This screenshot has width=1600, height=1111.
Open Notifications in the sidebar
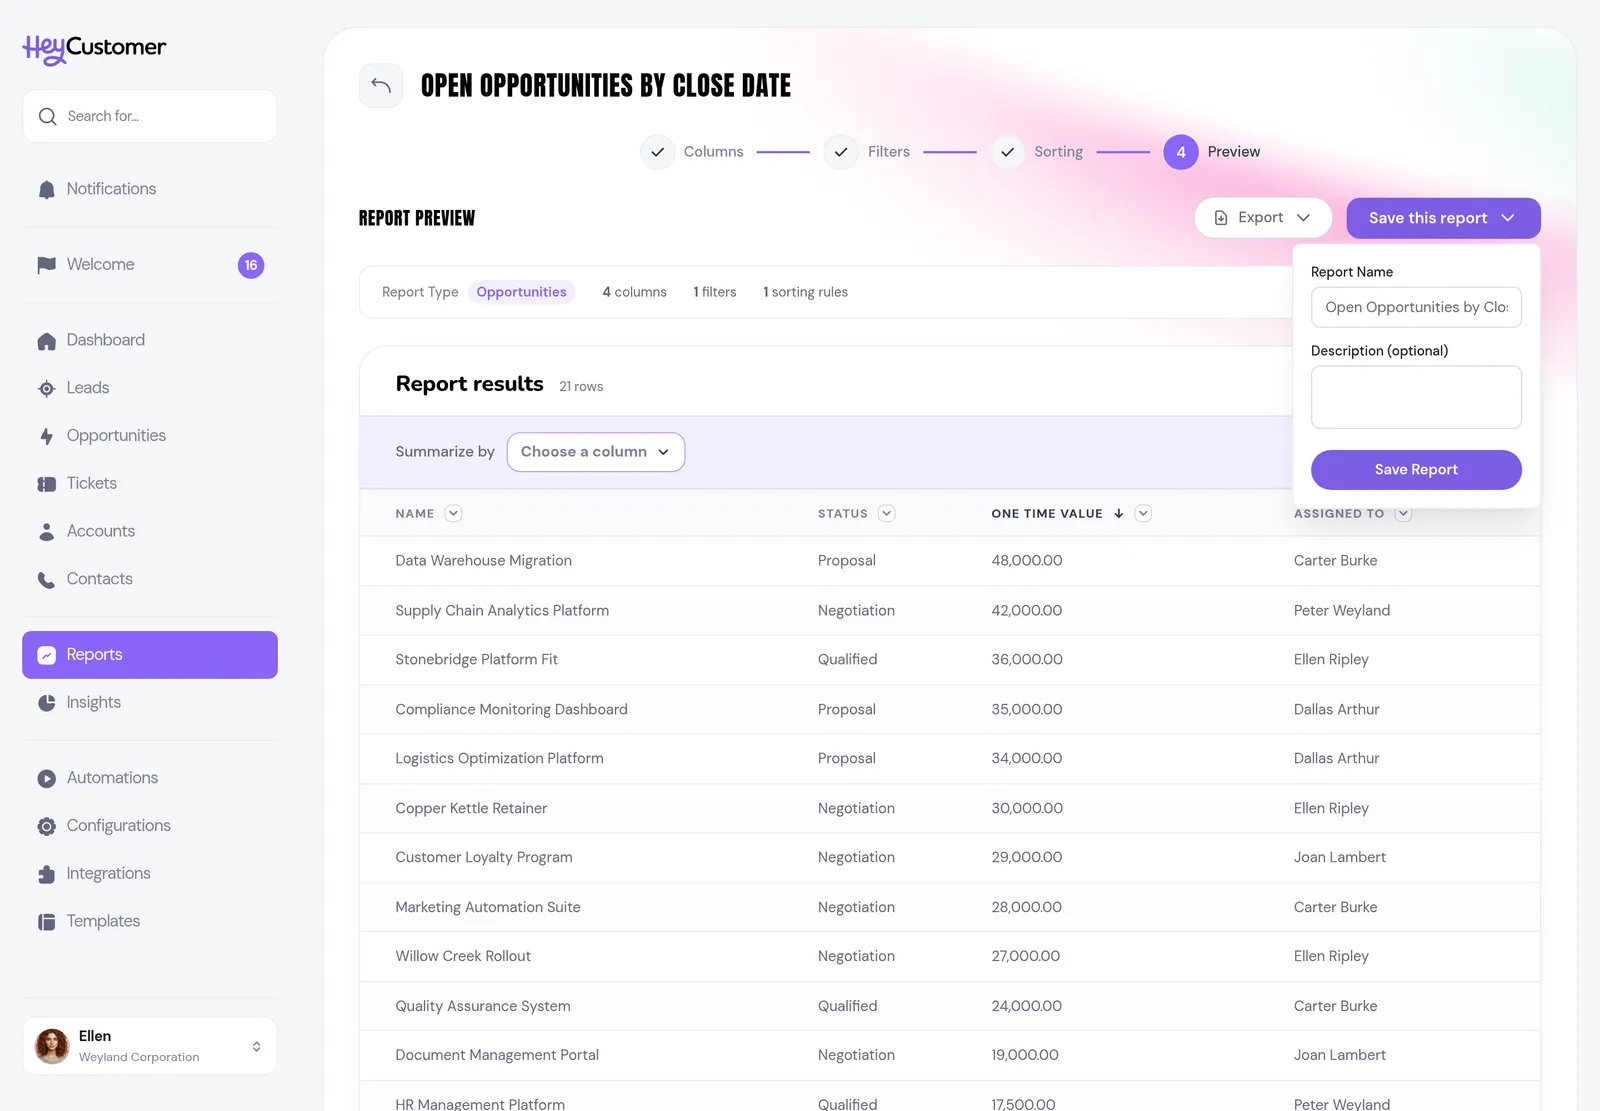pos(150,189)
